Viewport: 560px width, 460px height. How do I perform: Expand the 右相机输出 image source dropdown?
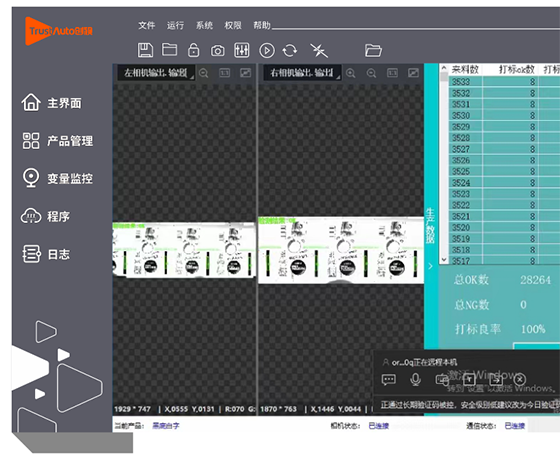[302, 73]
